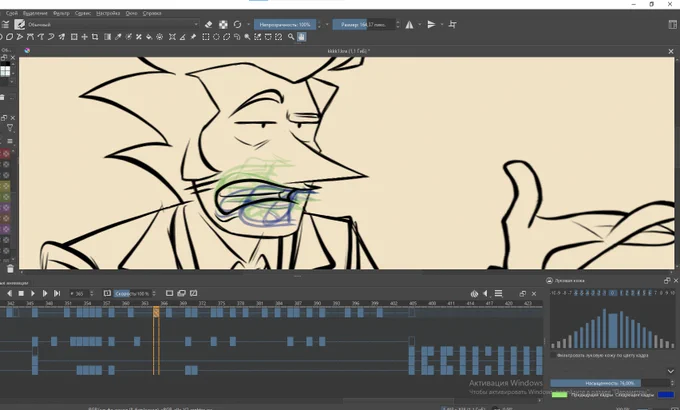Select the Bezier curve tool

[x=30, y=37]
